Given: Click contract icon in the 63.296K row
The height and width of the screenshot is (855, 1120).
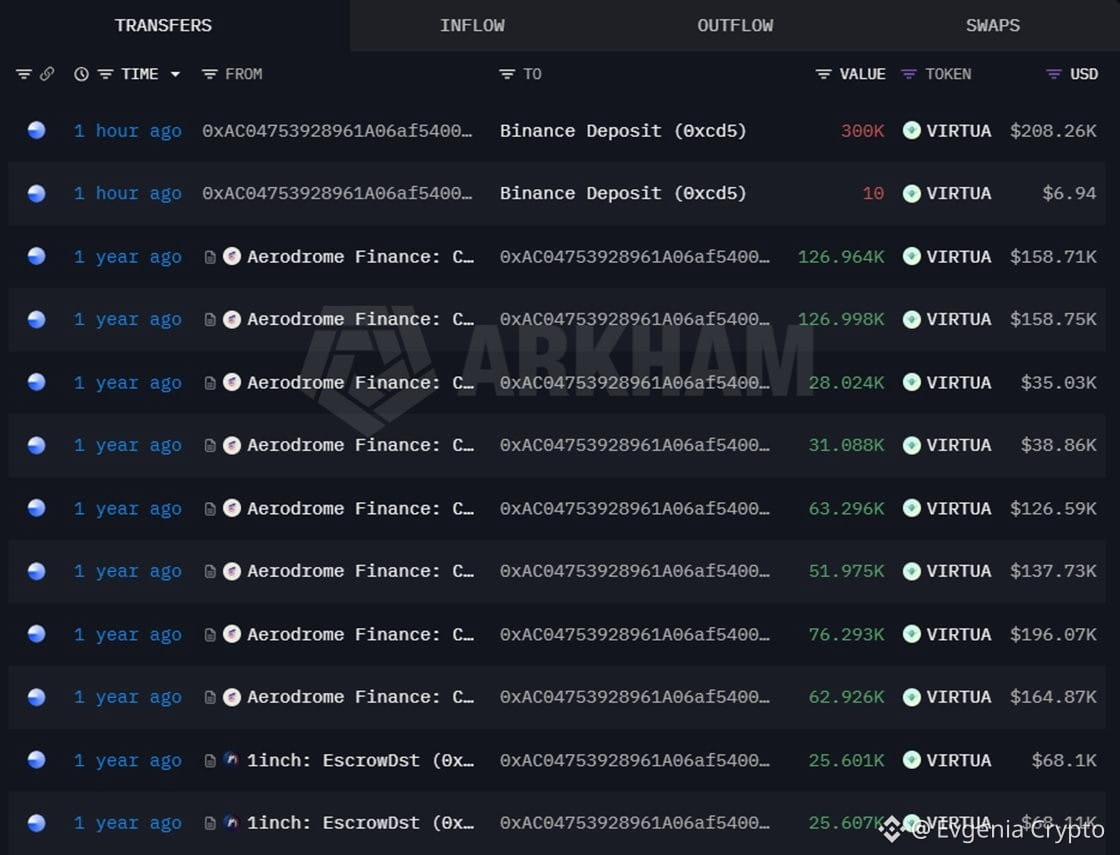Looking at the screenshot, I should 210,509.
